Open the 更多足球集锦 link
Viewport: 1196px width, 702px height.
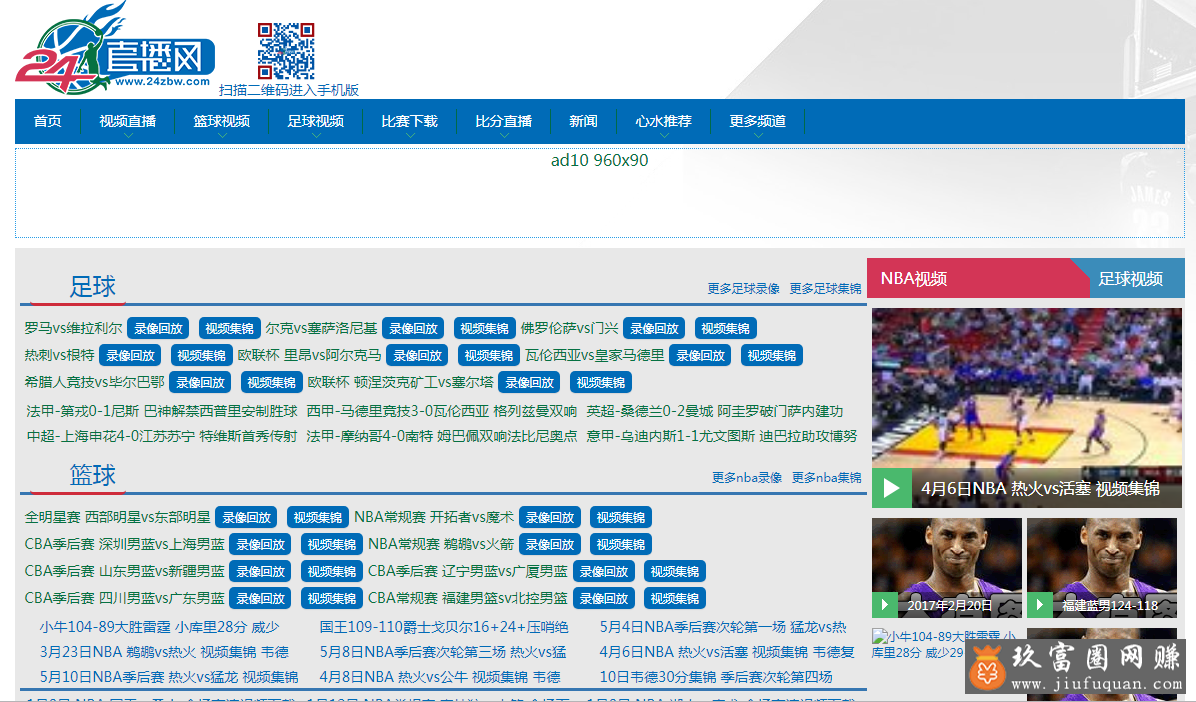point(825,288)
